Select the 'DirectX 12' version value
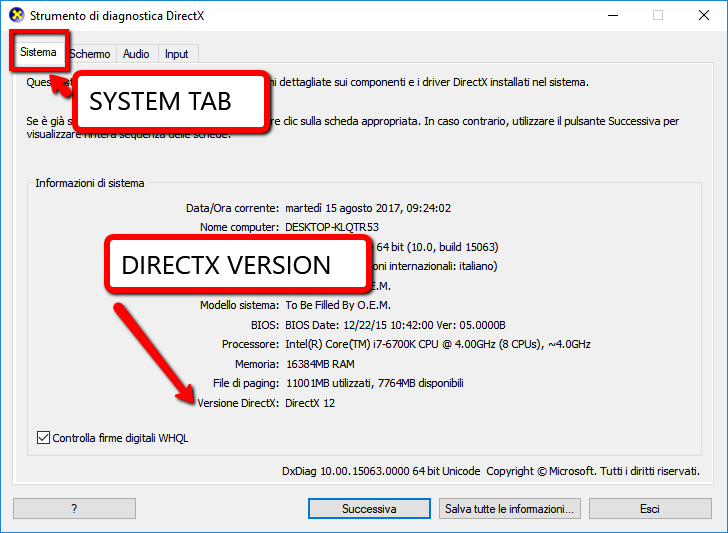Image resolution: width=728 pixels, height=533 pixels. (x=310, y=403)
